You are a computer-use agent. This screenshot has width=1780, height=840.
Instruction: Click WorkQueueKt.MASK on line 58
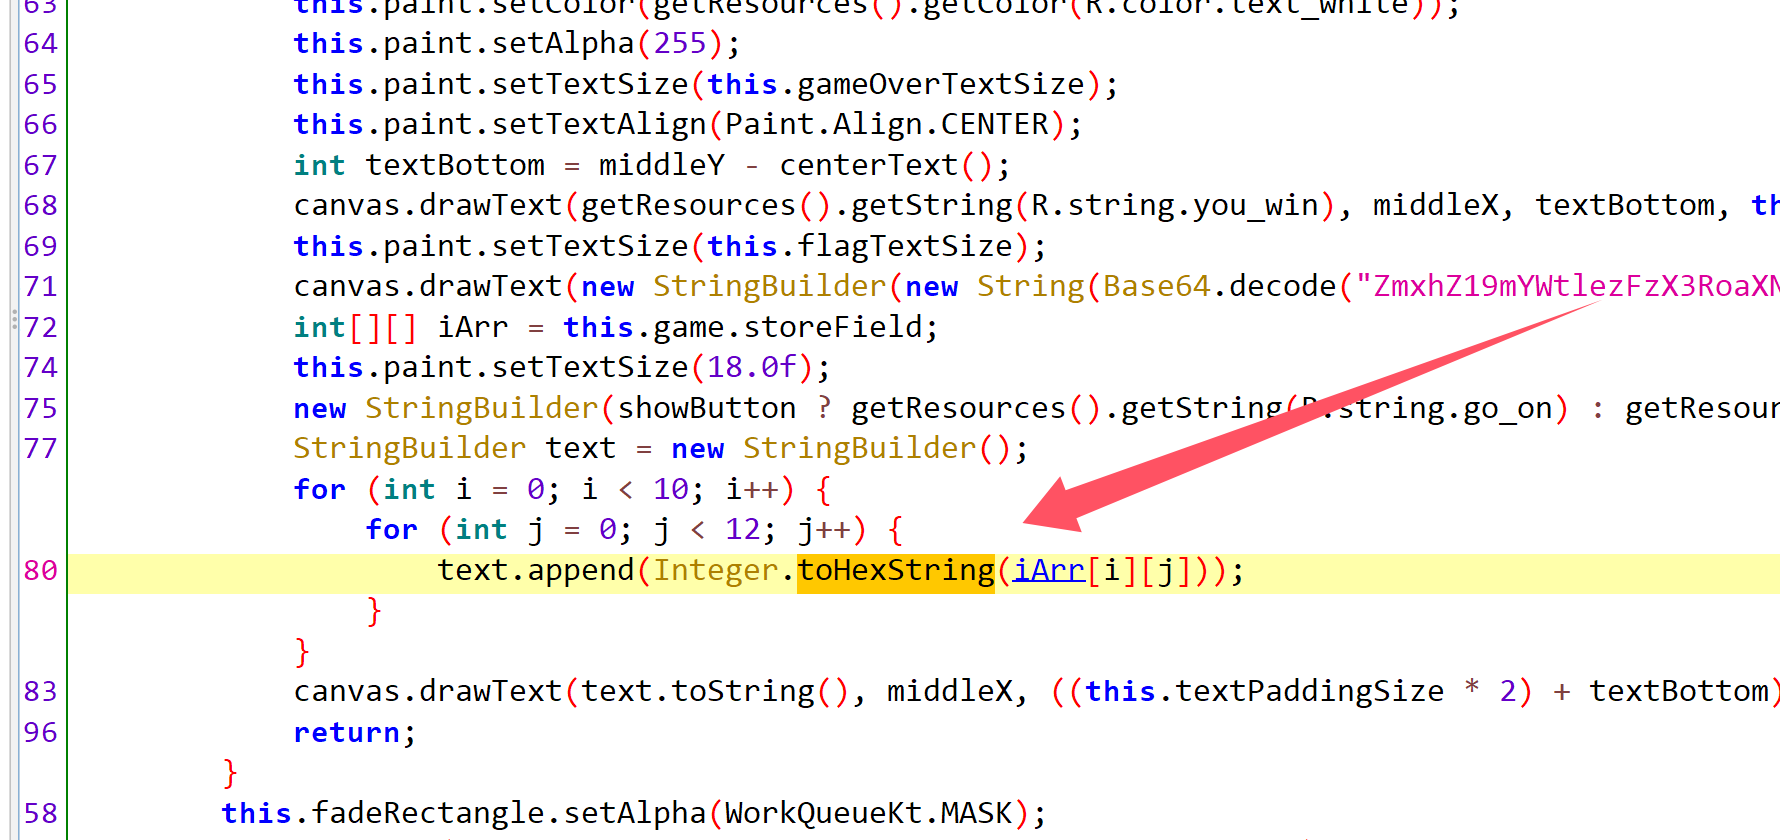click(869, 813)
